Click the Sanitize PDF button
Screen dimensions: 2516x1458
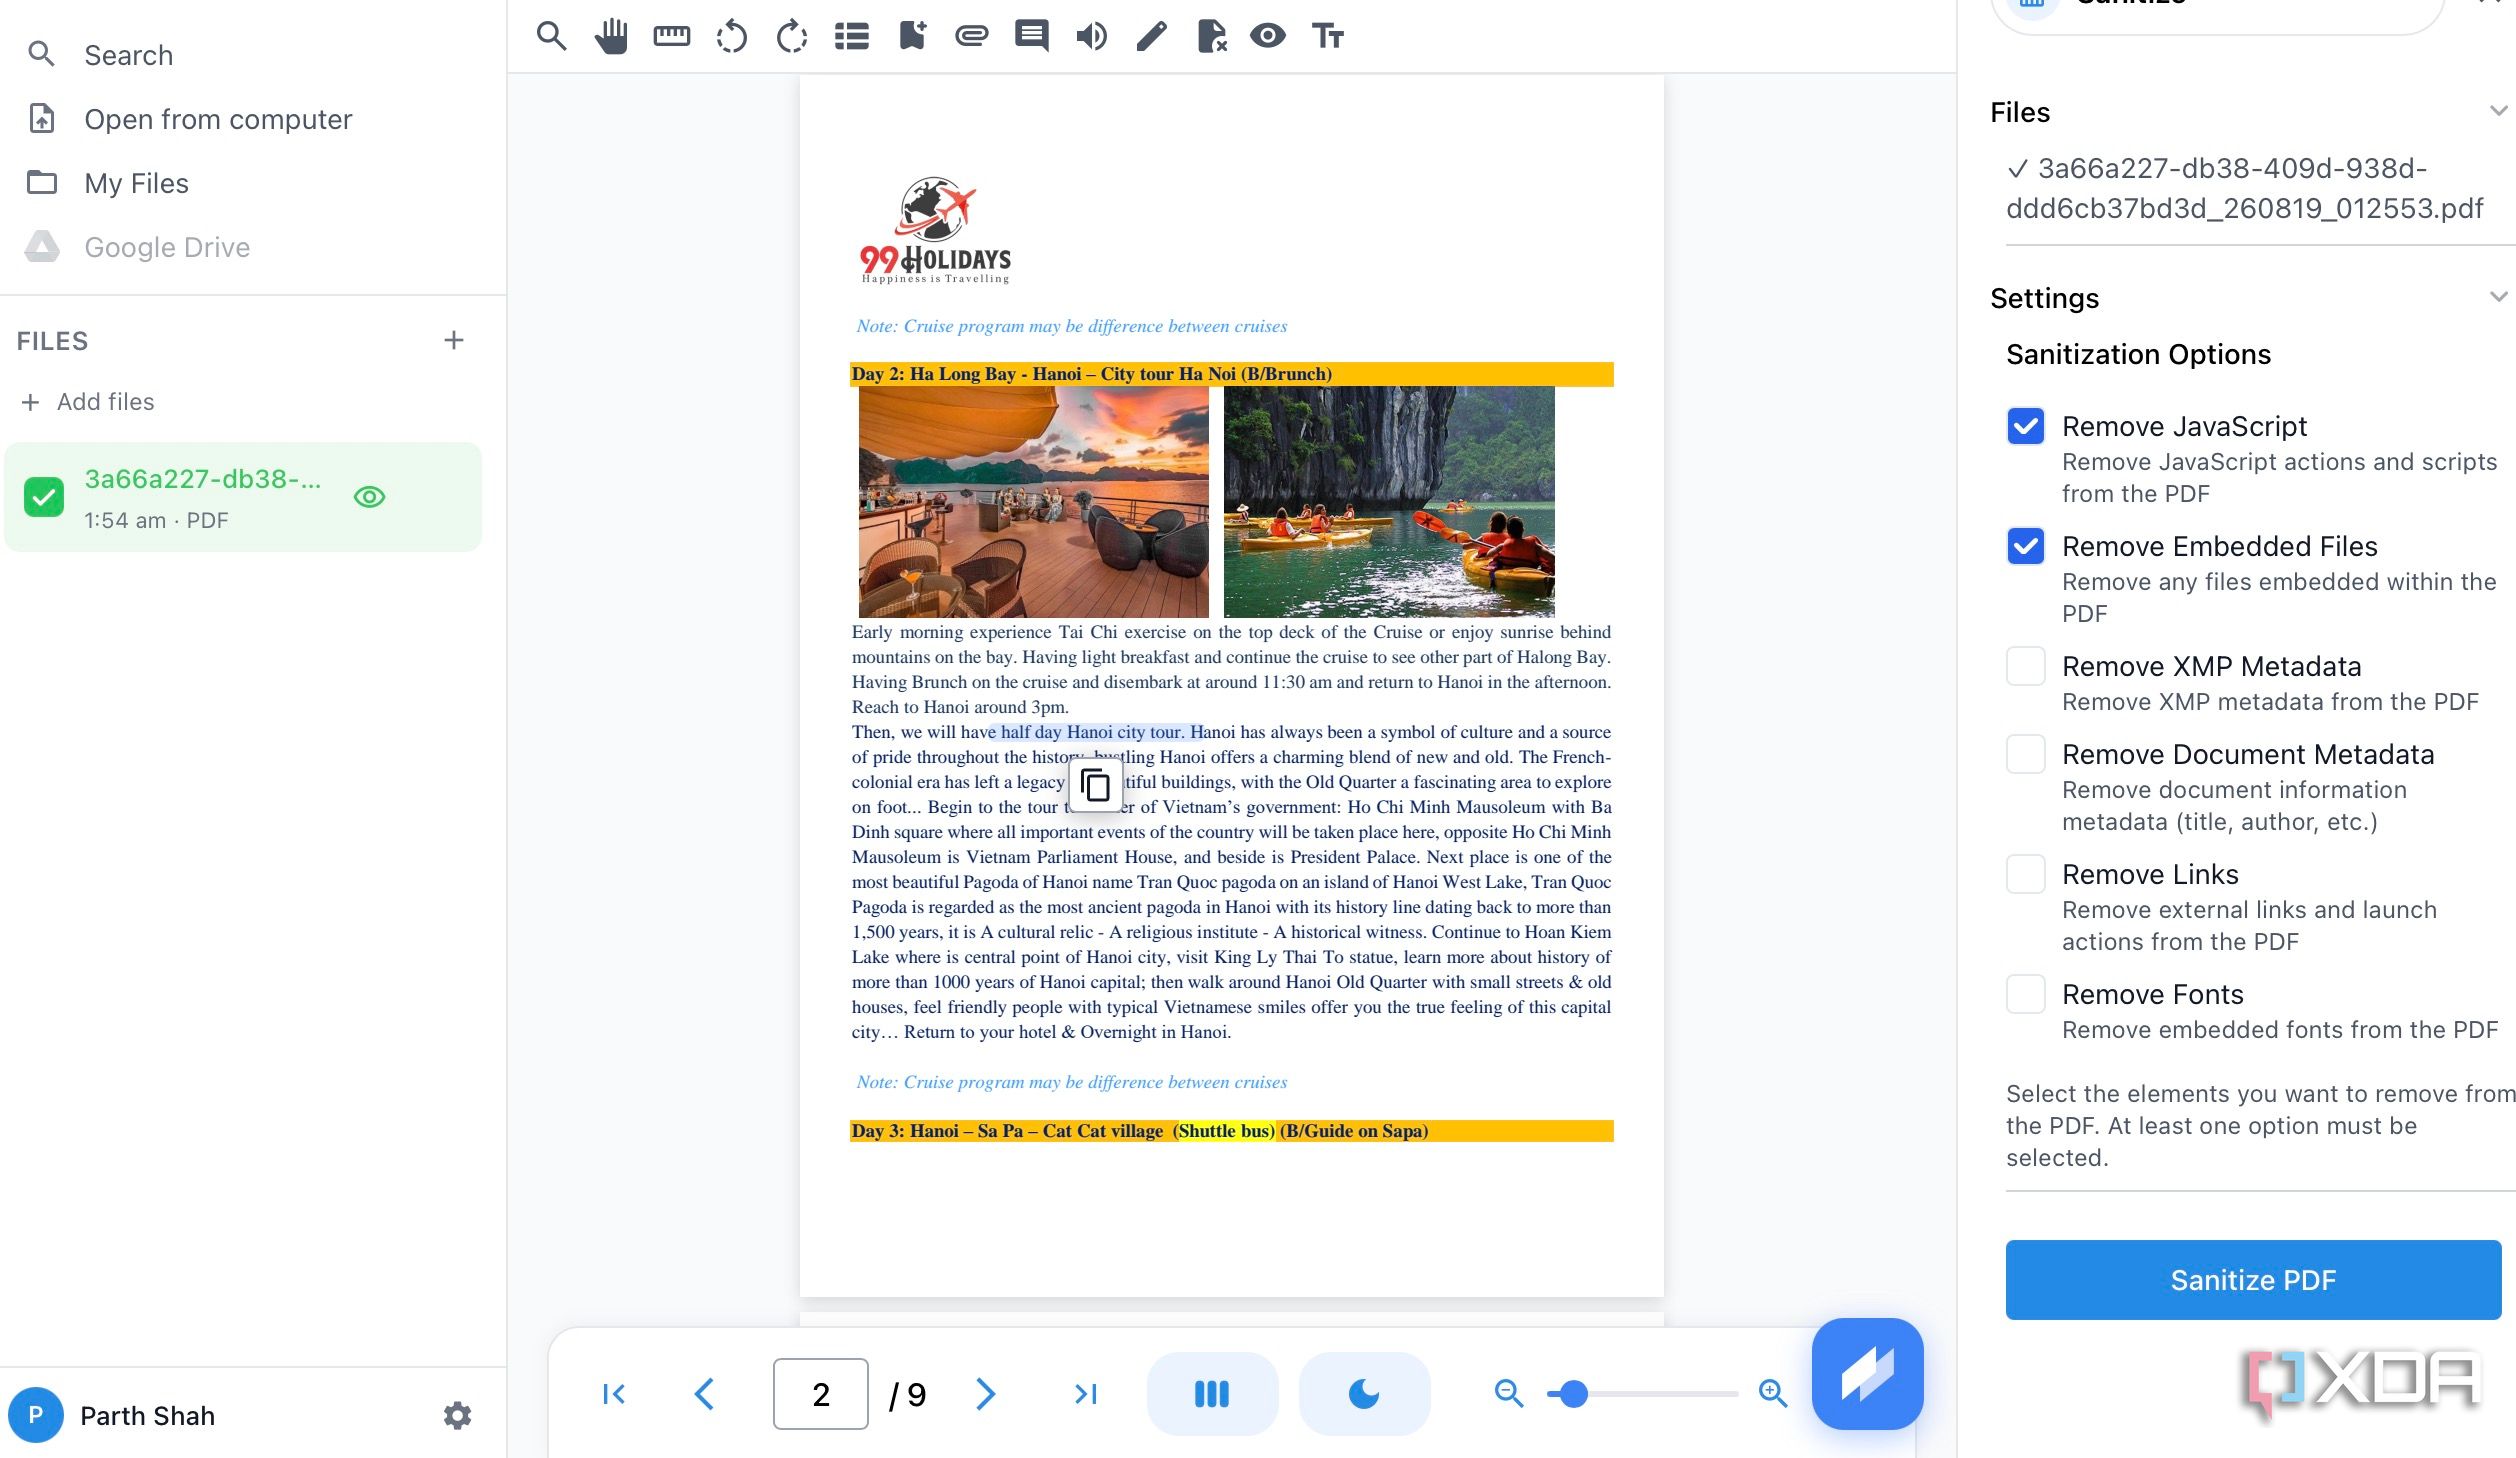[2253, 1280]
